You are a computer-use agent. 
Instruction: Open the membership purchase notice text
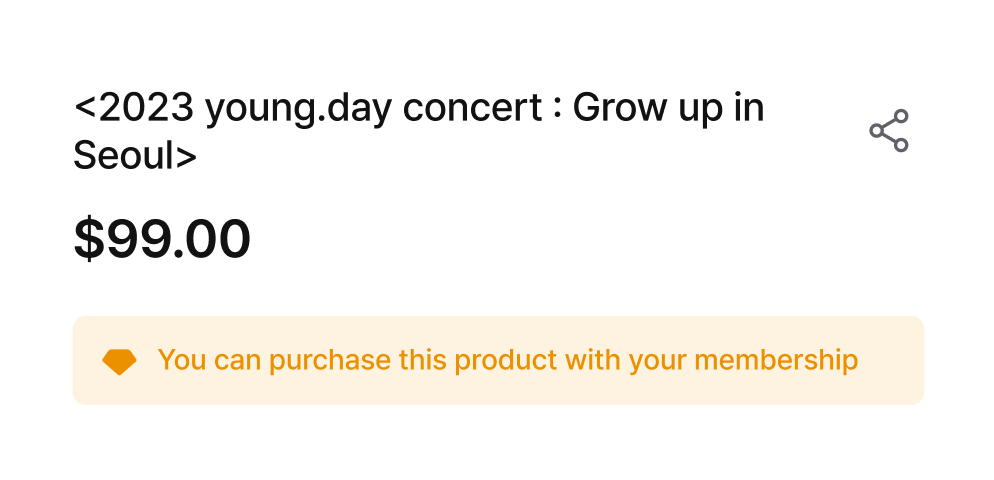pos(508,360)
